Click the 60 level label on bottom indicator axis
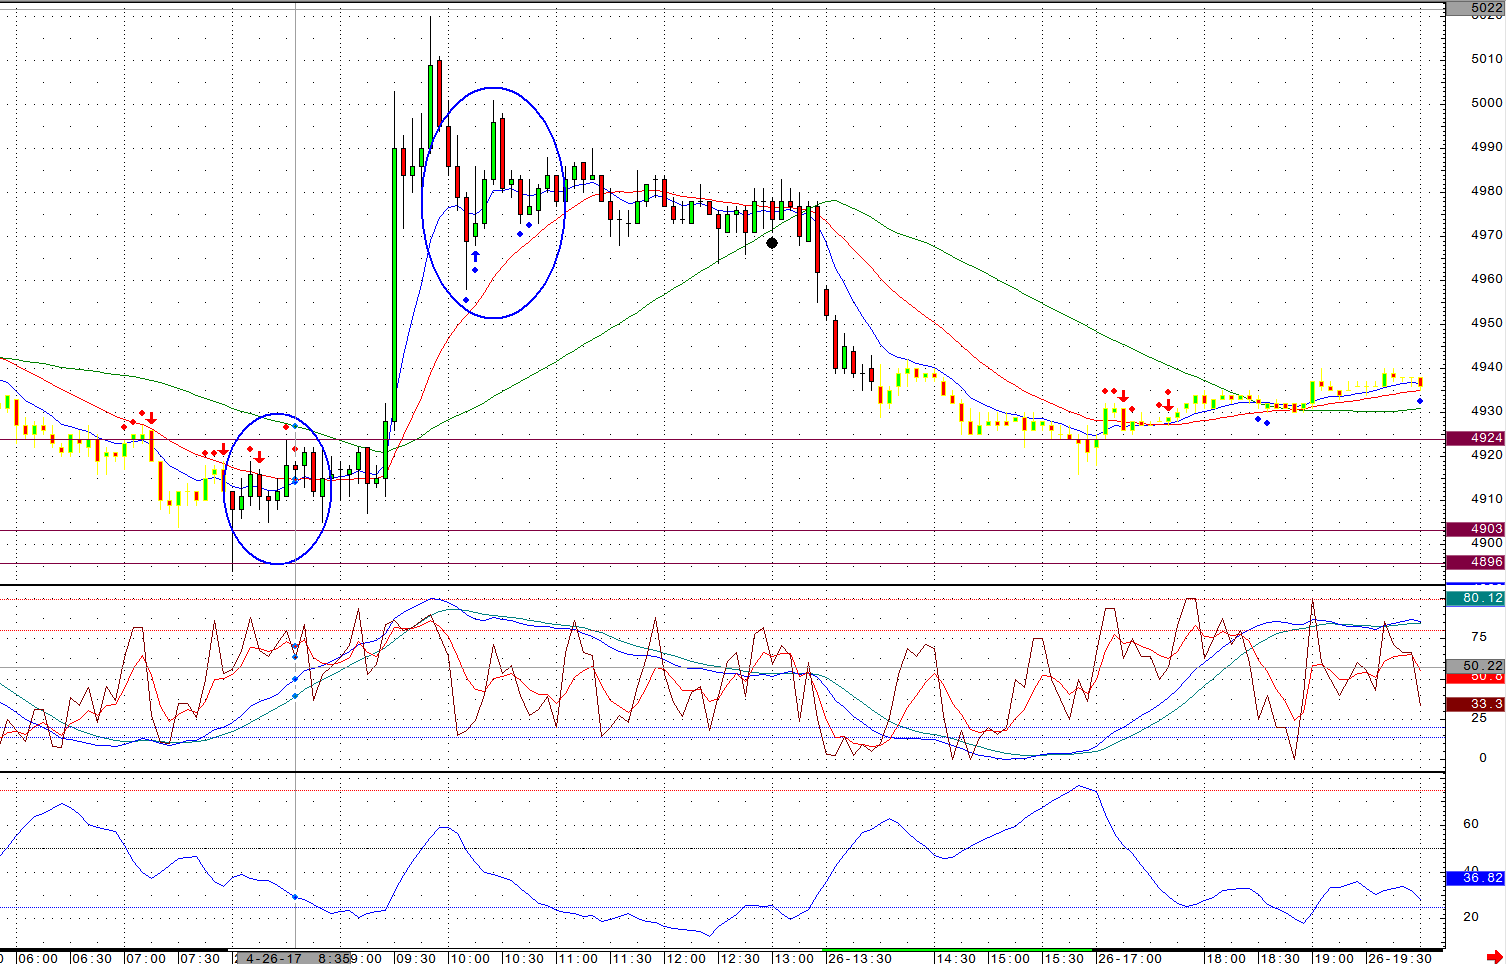The image size is (1507, 964). (1471, 824)
